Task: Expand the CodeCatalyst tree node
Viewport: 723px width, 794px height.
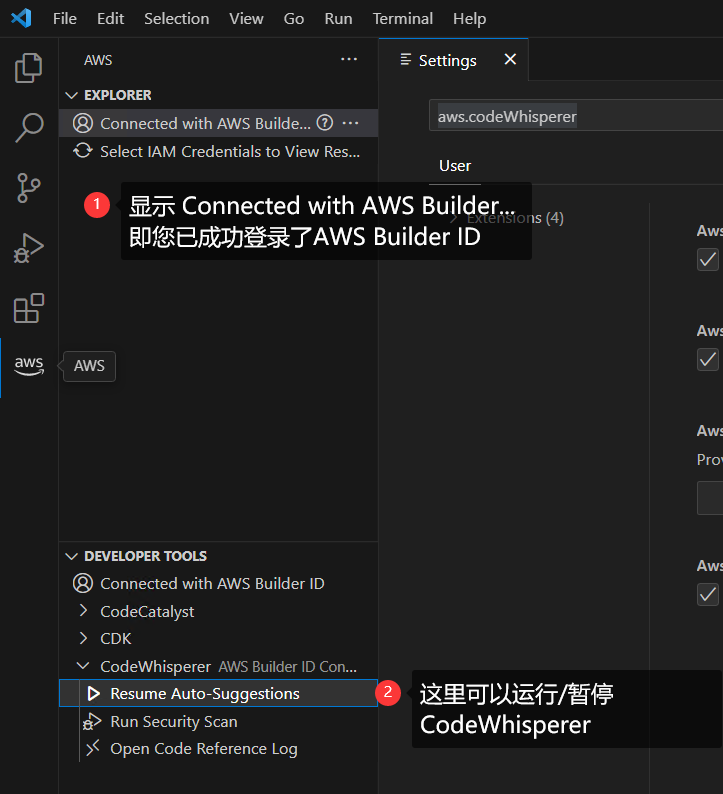Action: click(x=84, y=611)
